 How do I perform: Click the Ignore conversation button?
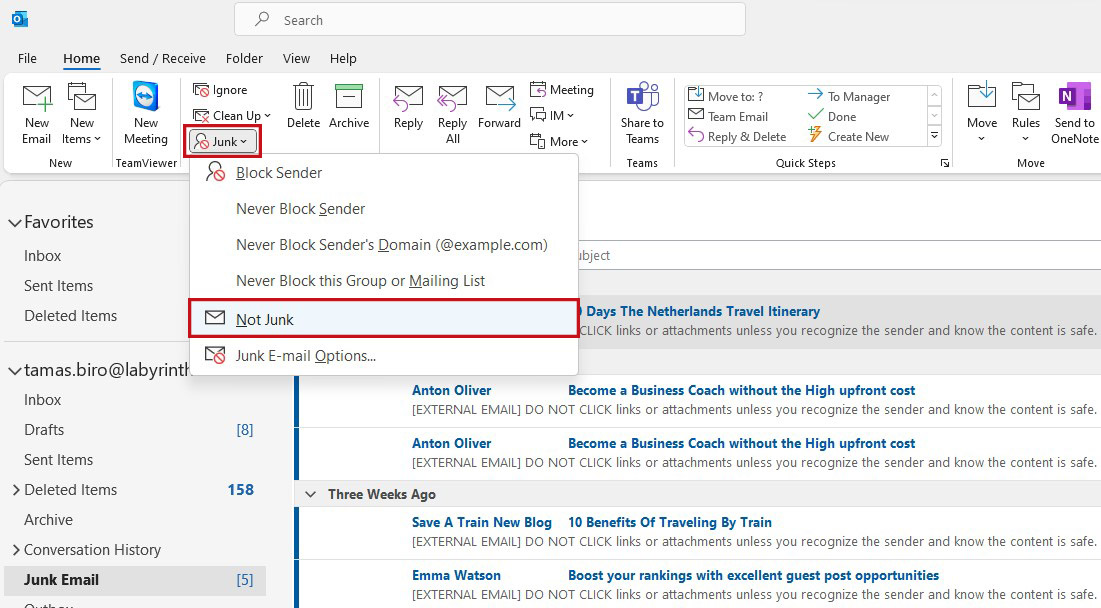tap(220, 90)
